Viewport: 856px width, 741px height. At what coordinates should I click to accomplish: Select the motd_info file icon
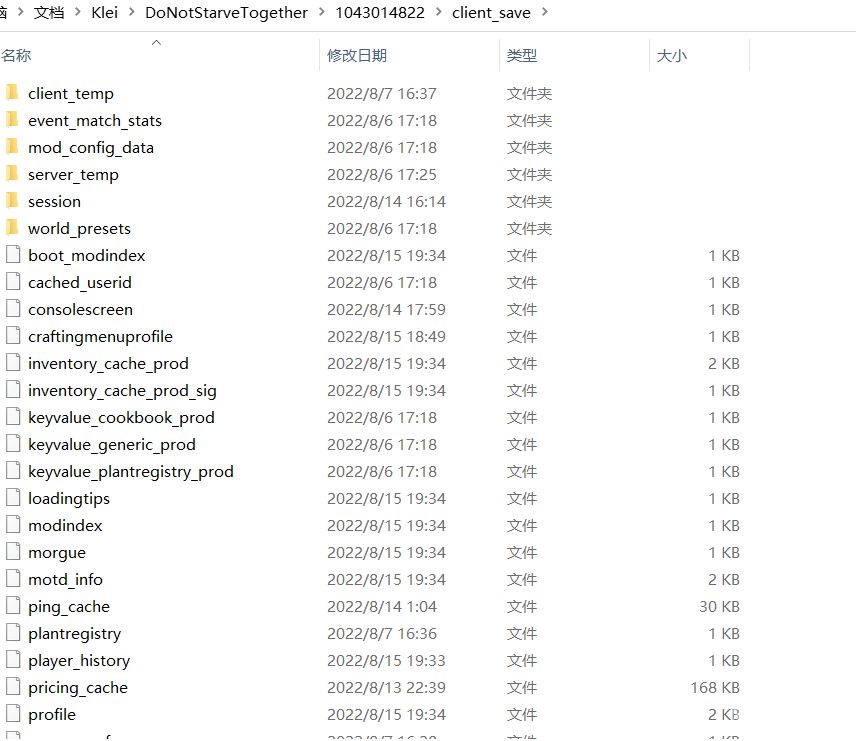(x=13, y=579)
